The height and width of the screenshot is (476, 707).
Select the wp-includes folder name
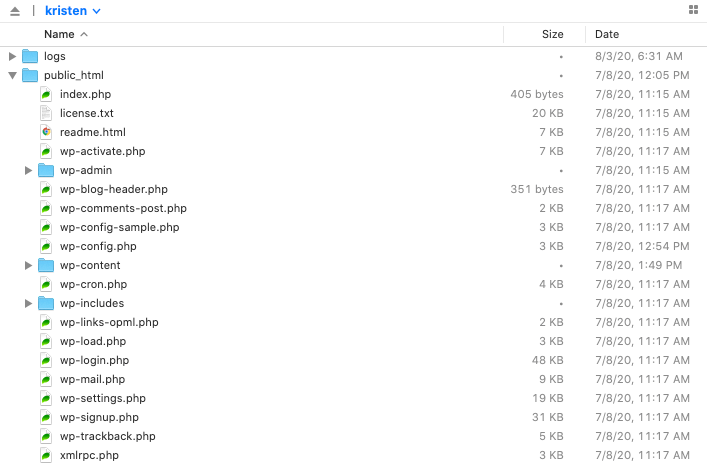click(x=92, y=303)
